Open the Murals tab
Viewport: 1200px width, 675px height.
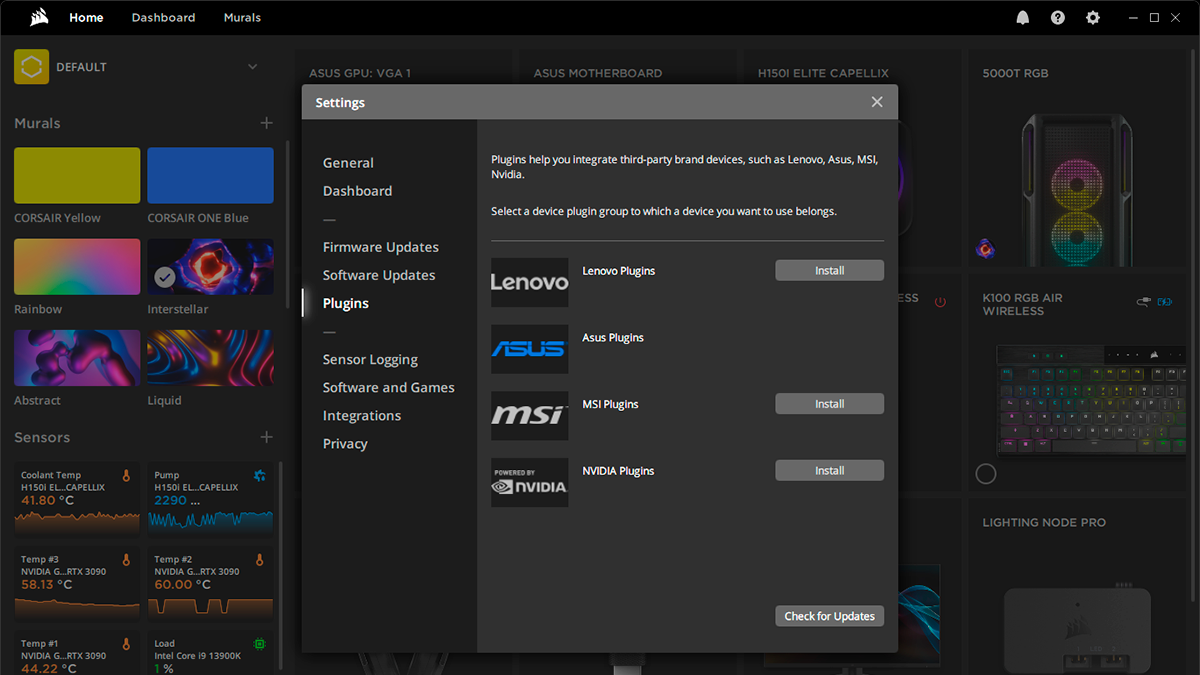242,18
